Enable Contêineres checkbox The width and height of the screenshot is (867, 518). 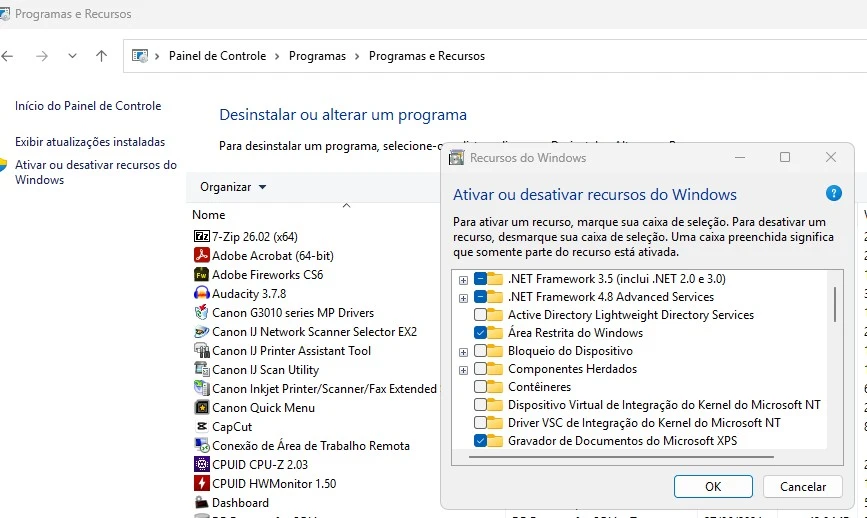[x=480, y=387]
